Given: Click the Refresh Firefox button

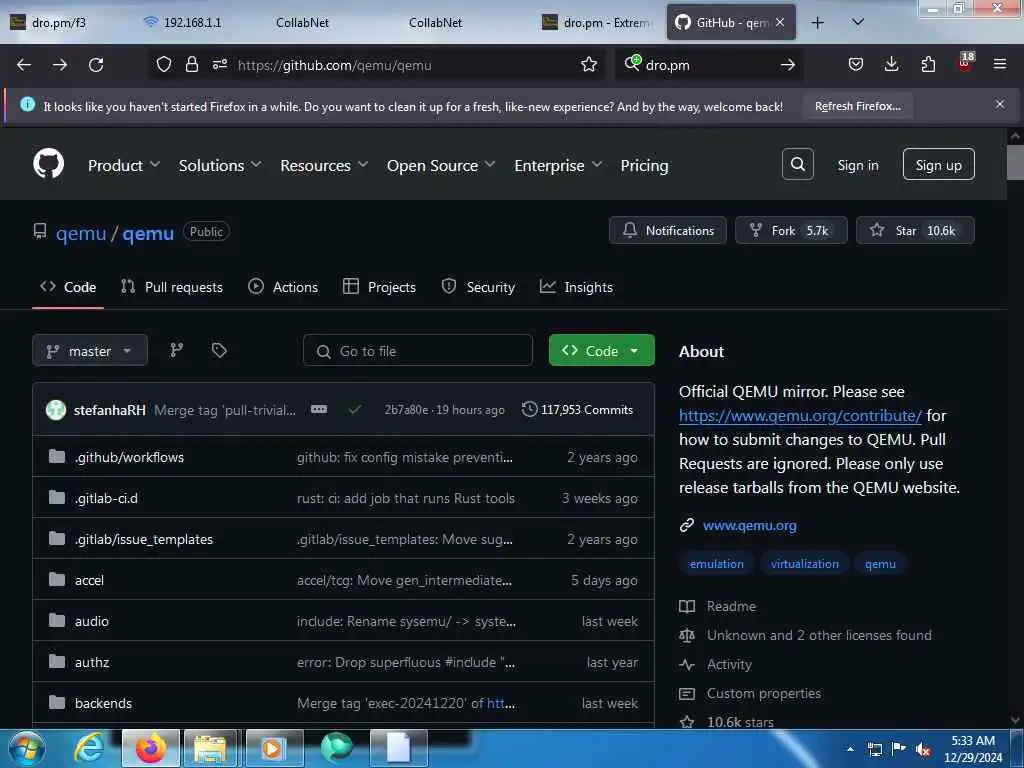Looking at the screenshot, I should click(x=857, y=106).
